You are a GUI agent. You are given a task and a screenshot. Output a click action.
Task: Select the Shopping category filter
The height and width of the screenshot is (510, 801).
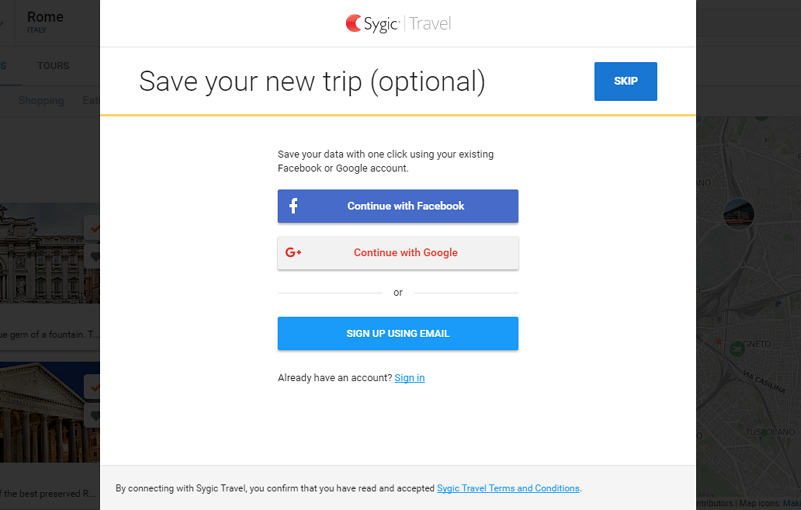click(x=41, y=100)
